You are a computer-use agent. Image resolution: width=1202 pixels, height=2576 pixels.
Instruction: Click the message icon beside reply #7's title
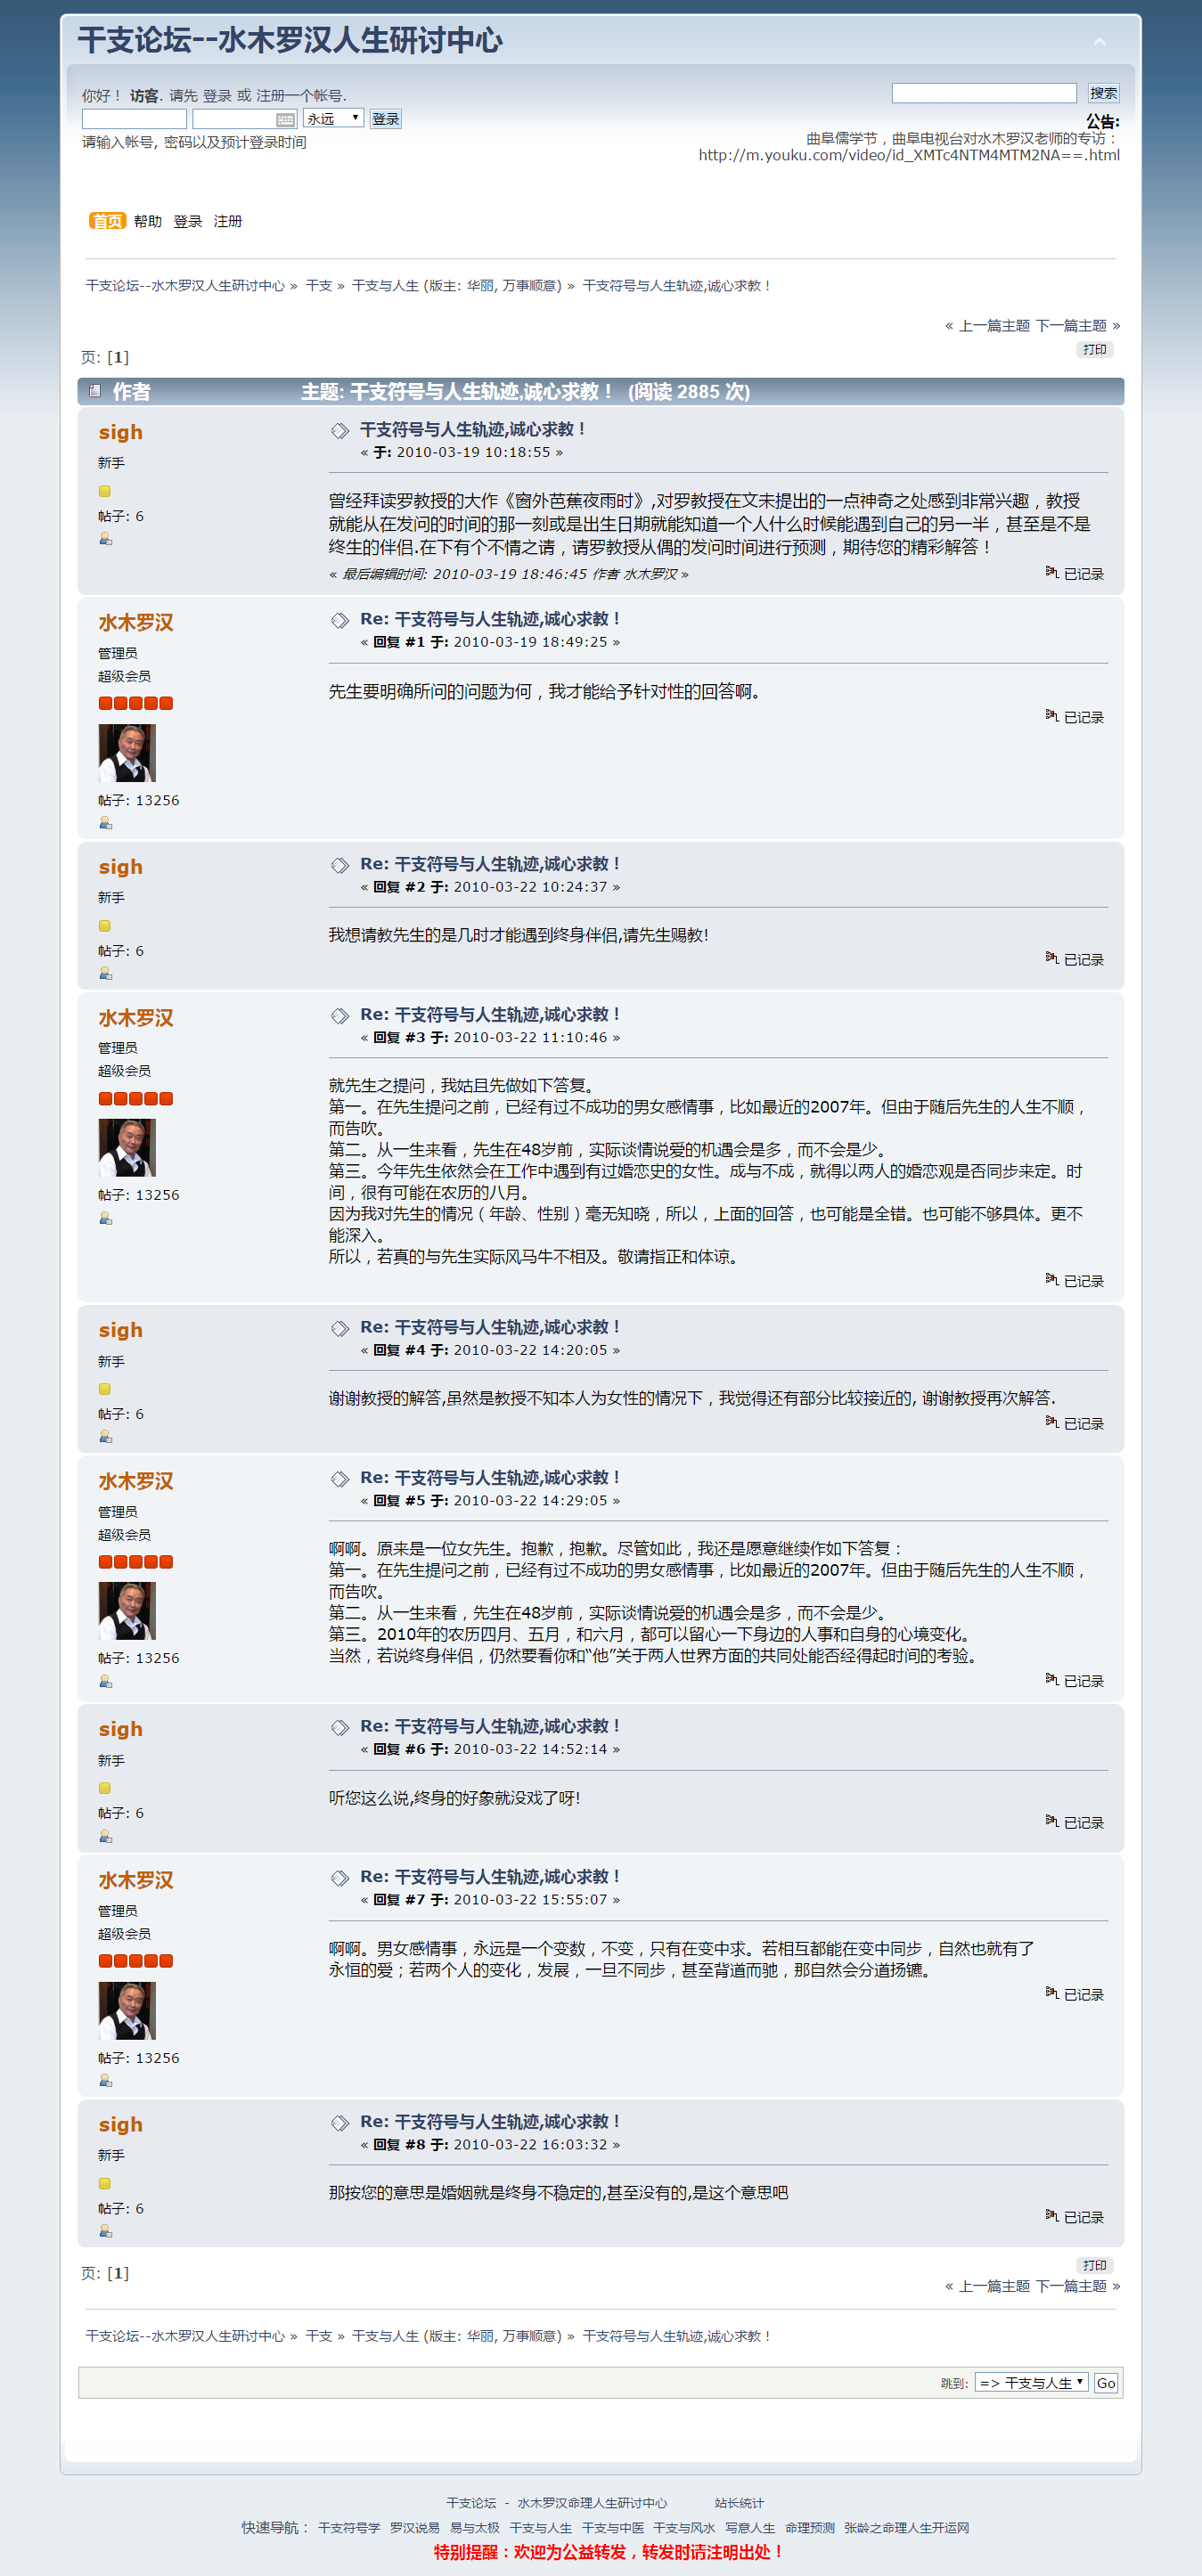[340, 1878]
